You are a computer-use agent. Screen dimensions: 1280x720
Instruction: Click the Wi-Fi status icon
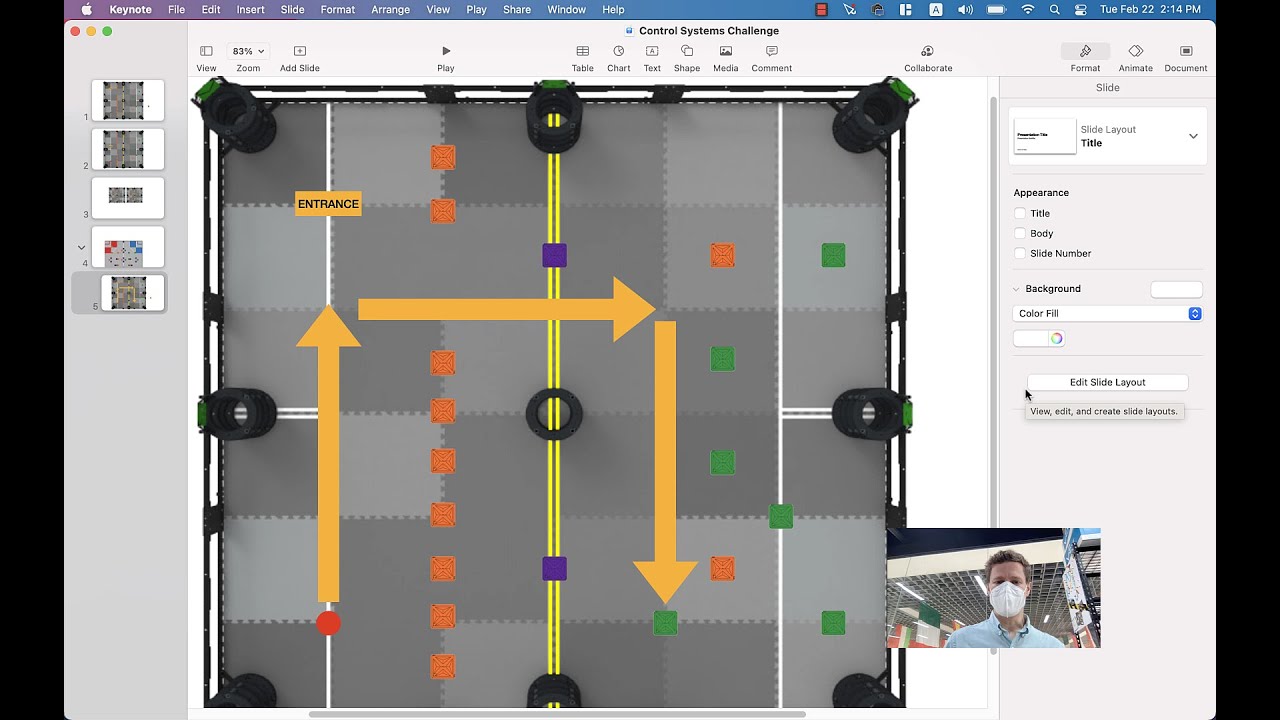pyautogui.click(x=1028, y=10)
